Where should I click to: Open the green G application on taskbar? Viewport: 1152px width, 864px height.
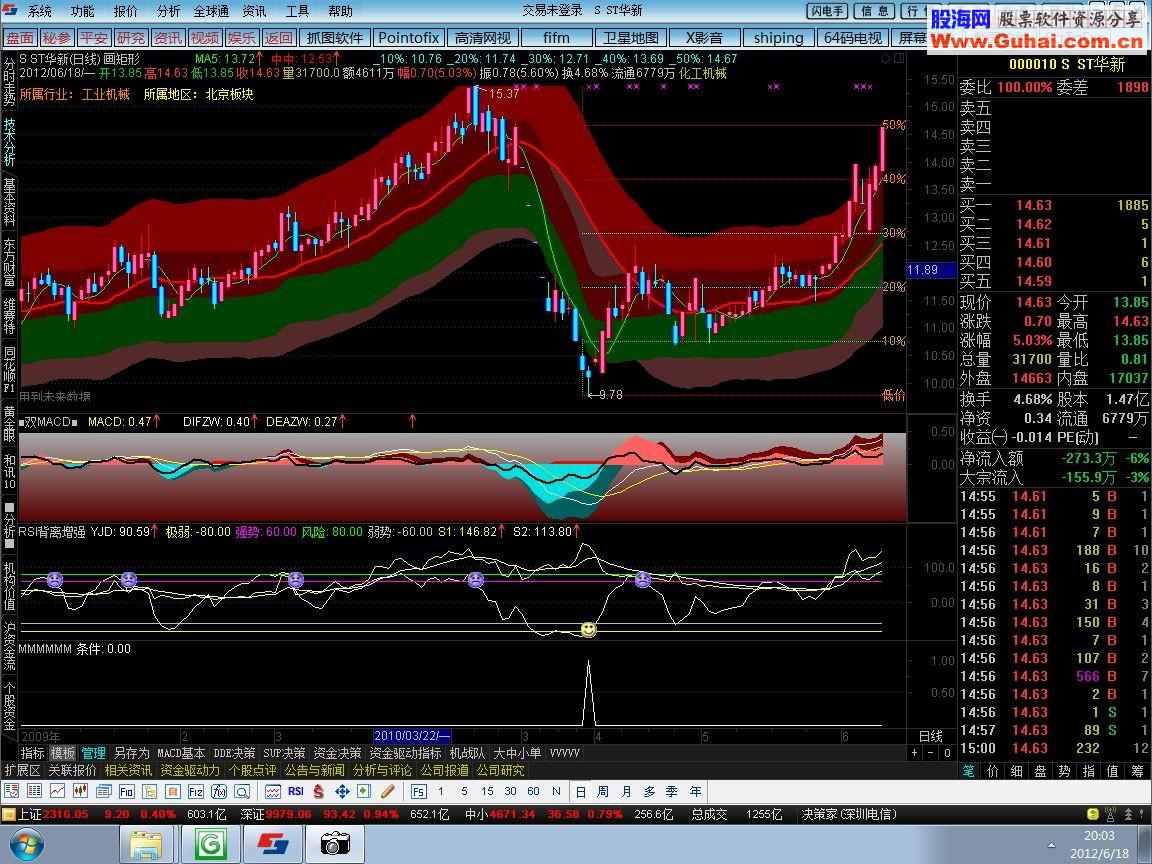209,844
